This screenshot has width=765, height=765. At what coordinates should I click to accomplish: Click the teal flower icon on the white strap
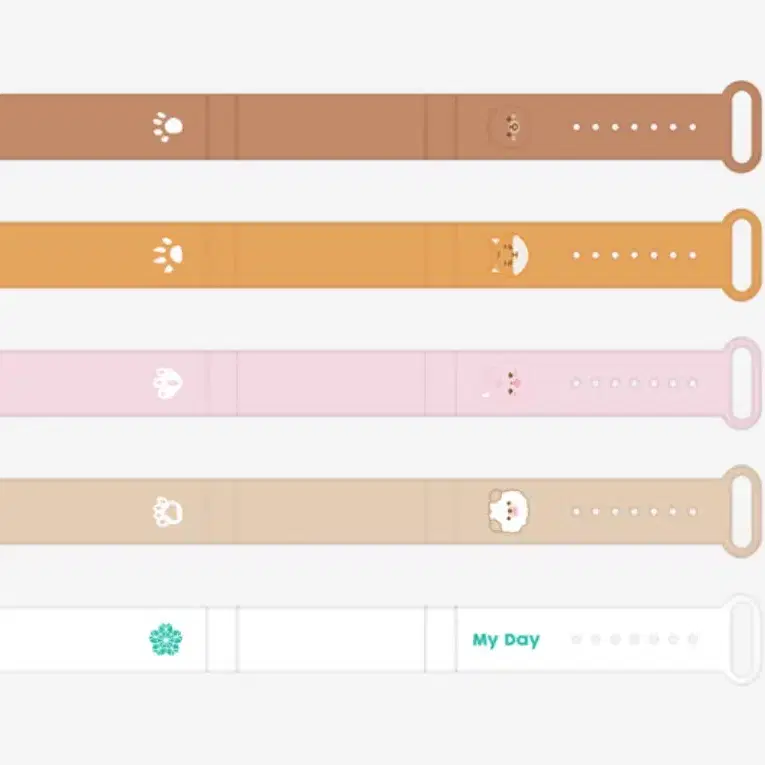(x=166, y=639)
